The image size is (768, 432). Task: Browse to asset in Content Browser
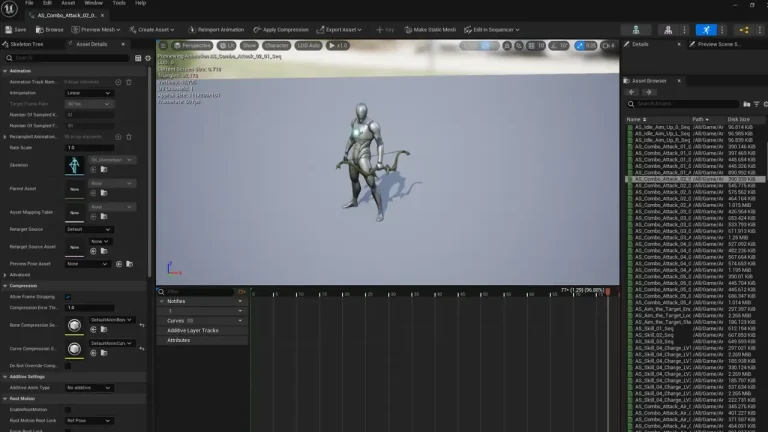tap(49, 30)
